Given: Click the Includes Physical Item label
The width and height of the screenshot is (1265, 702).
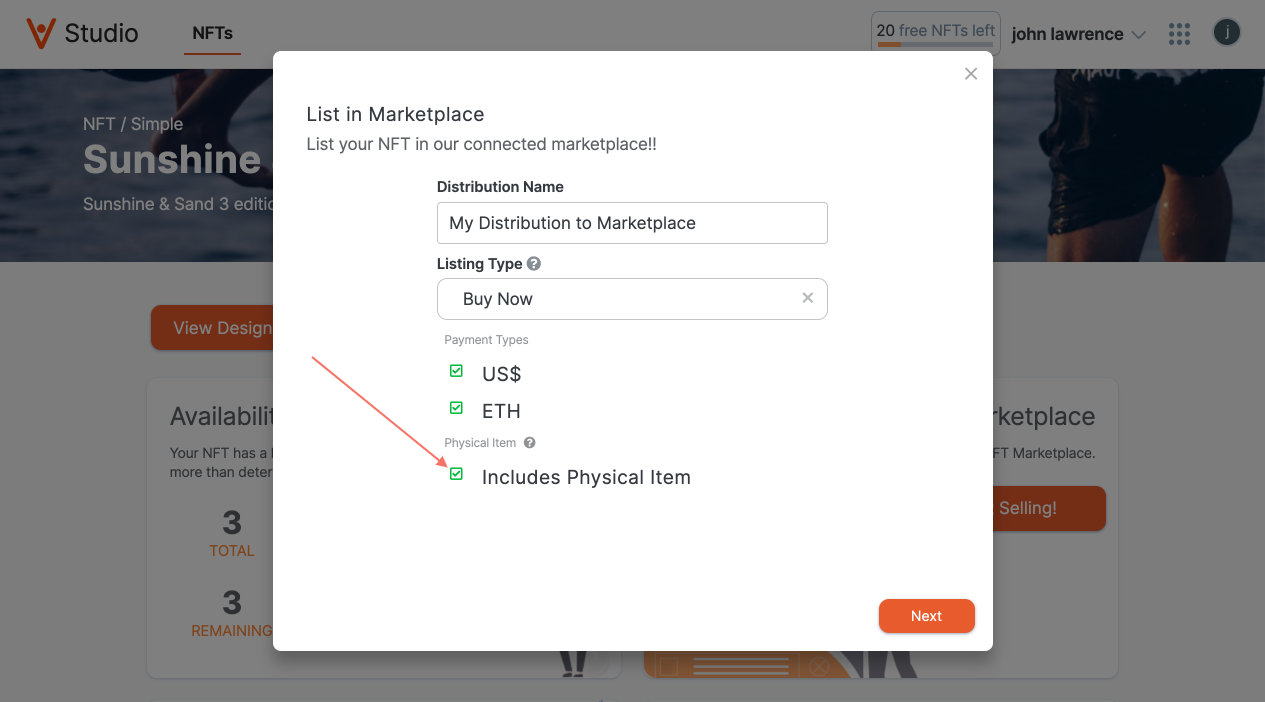Looking at the screenshot, I should click(586, 477).
